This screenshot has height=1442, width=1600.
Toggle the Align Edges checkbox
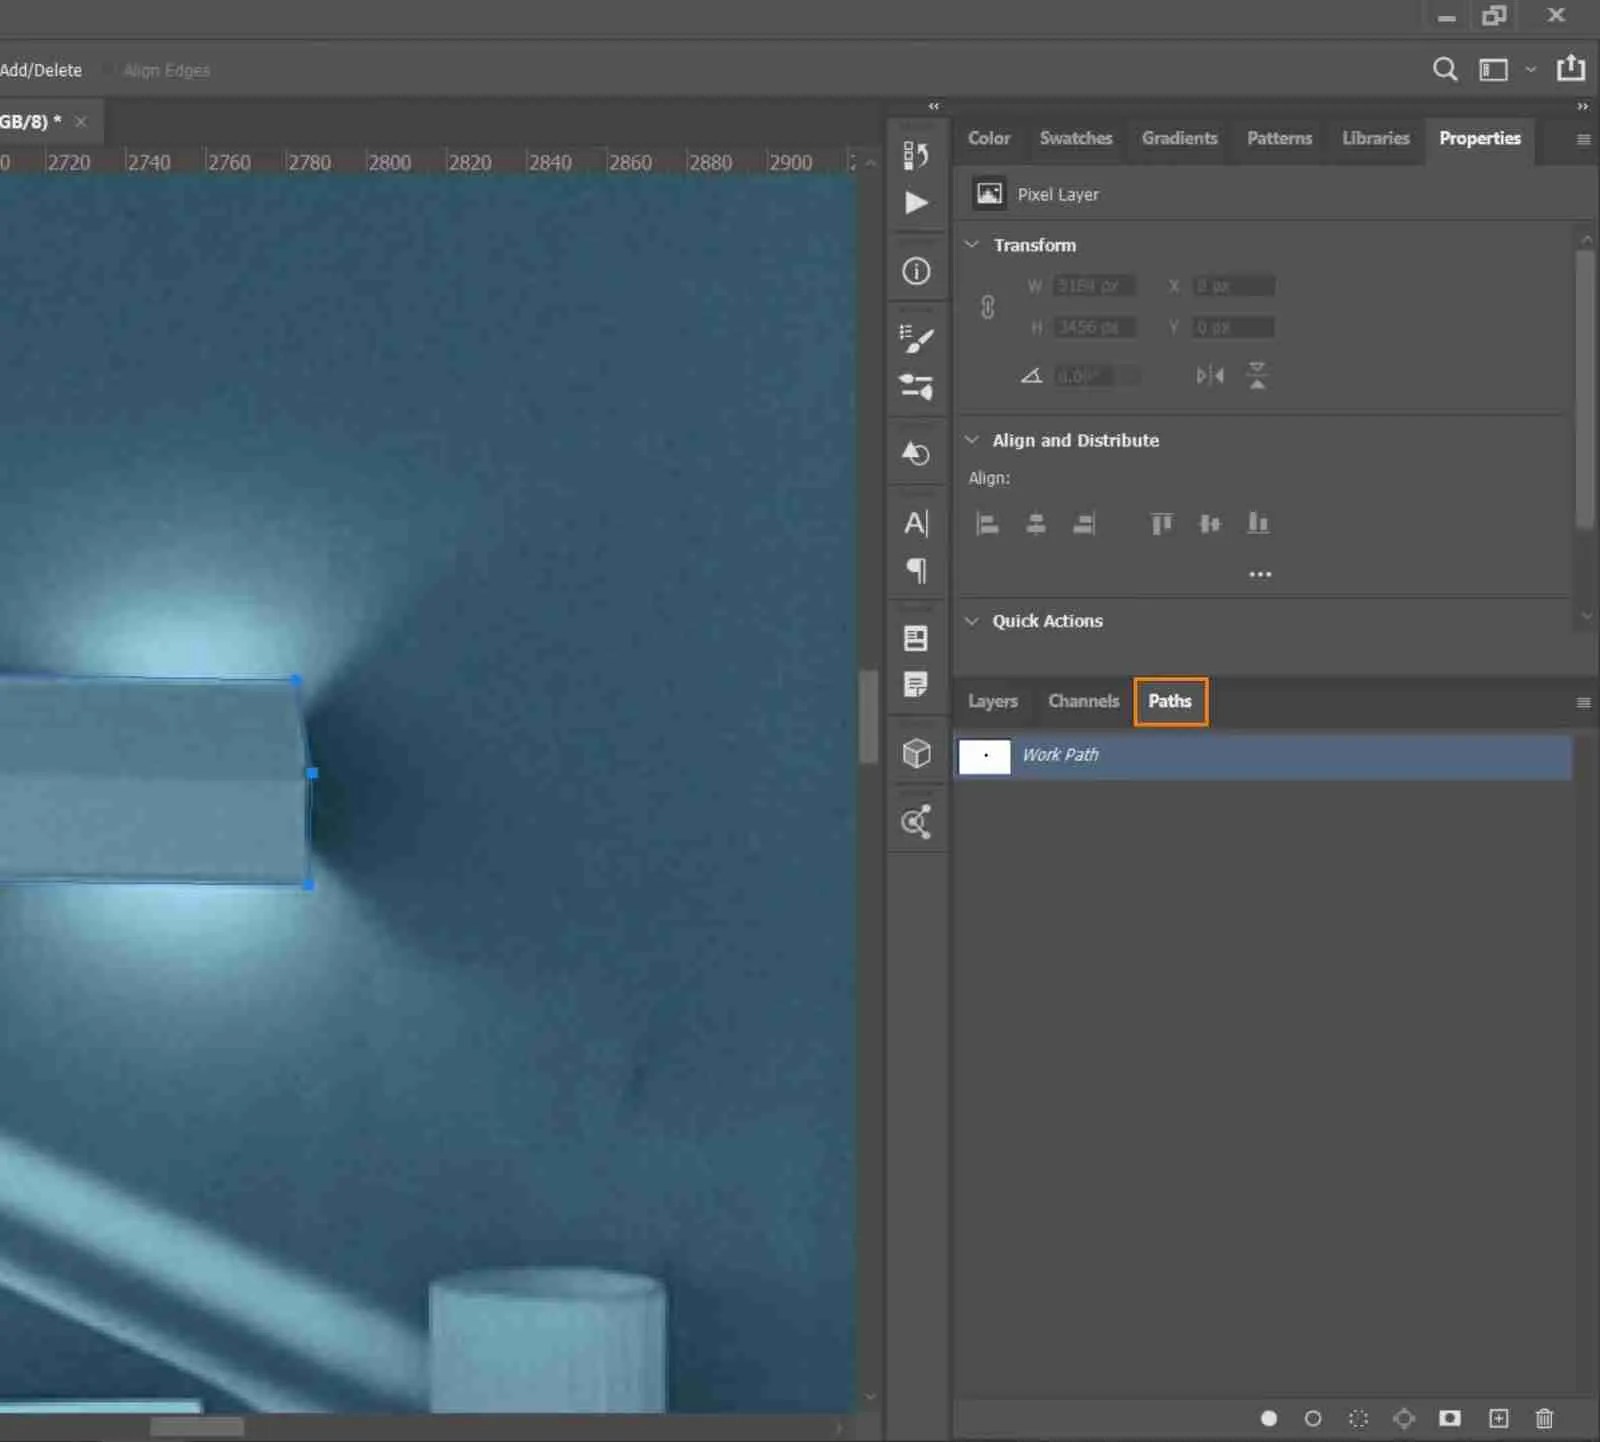(x=106, y=69)
